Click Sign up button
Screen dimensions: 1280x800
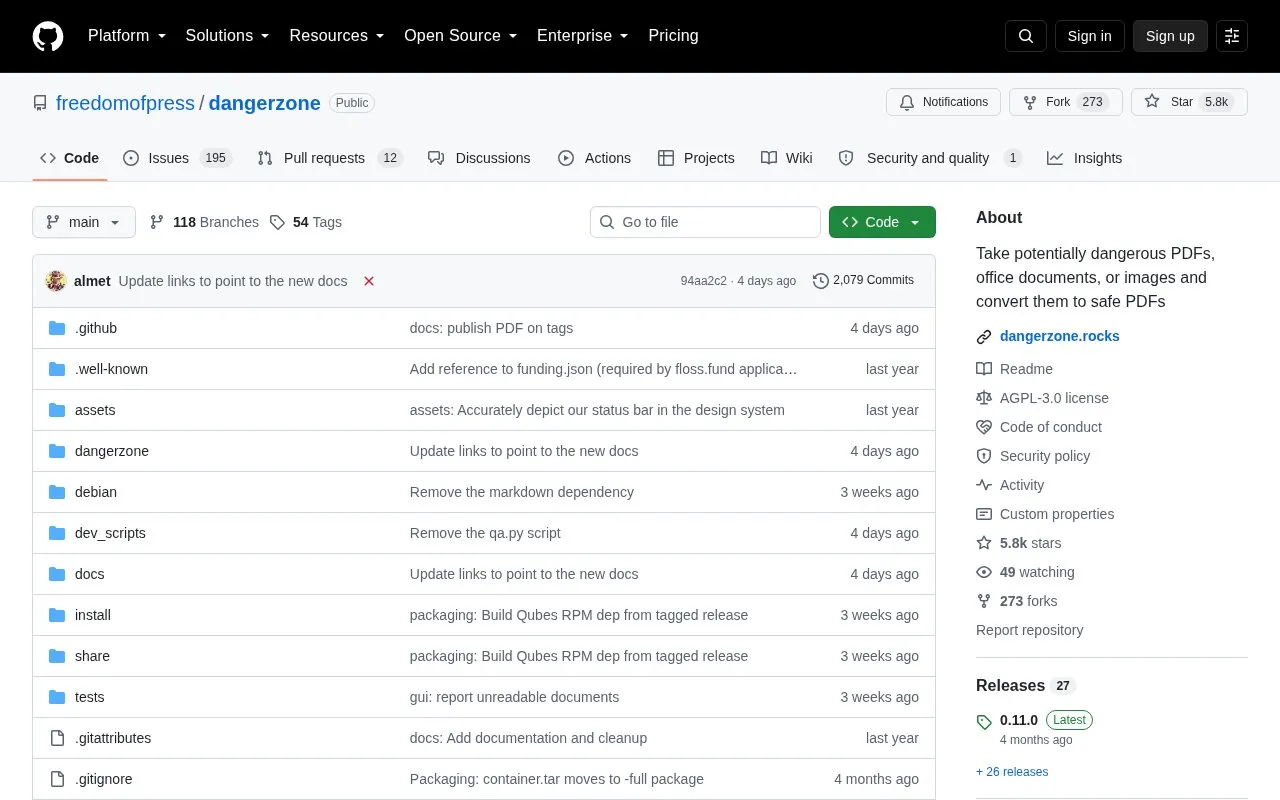[1170, 36]
